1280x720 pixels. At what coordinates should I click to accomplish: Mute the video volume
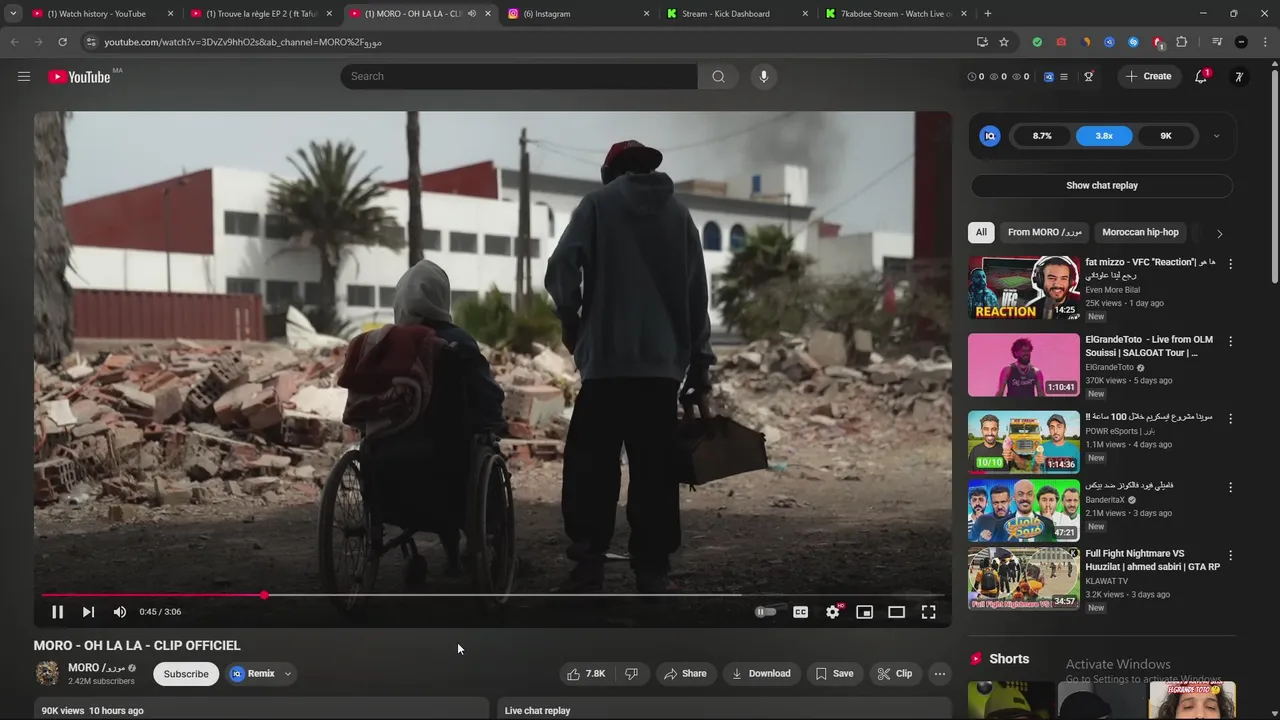pyautogui.click(x=119, y=612)
